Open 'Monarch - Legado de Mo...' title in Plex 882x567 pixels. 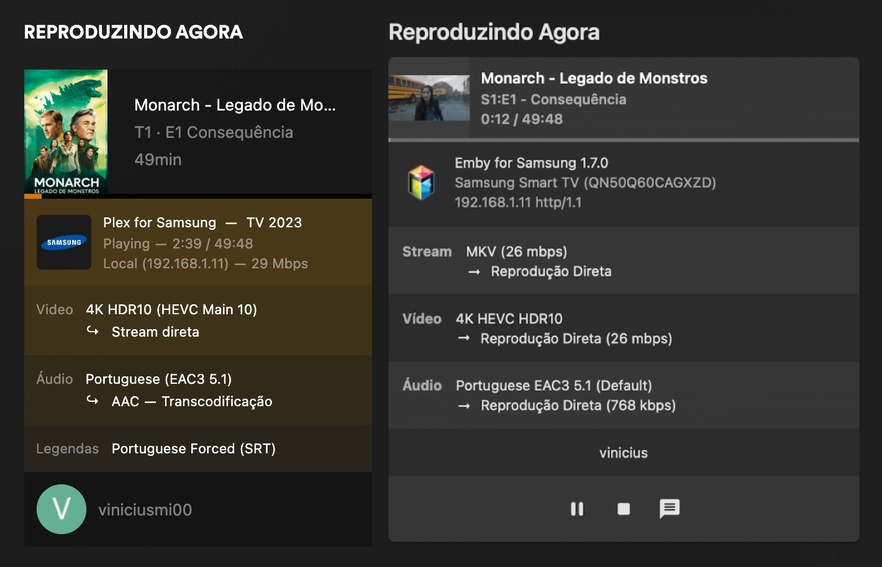235,105
